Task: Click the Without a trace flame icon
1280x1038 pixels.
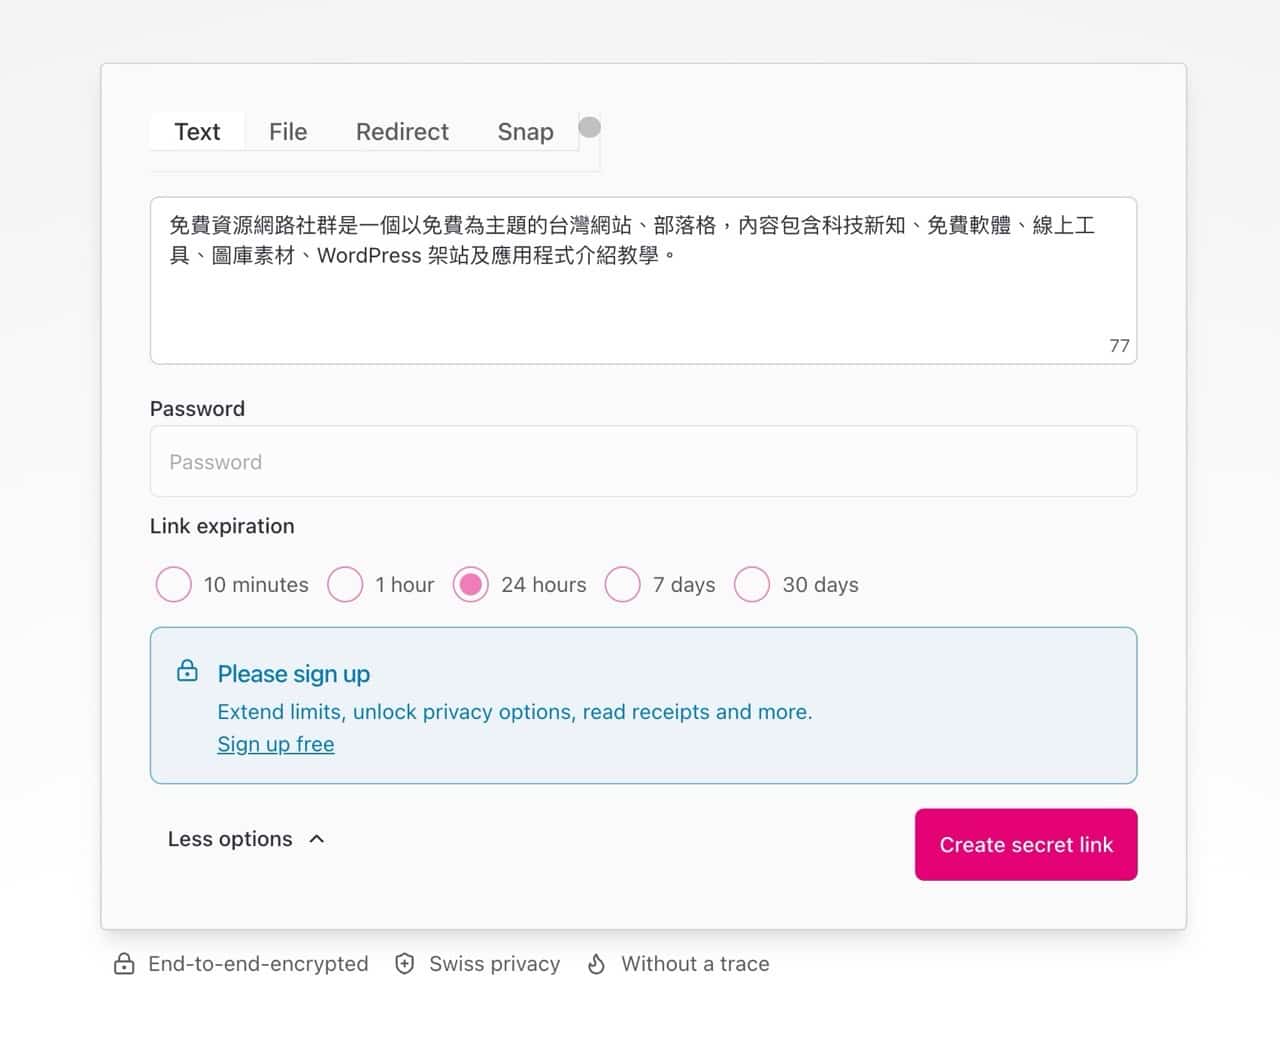Action: click(596, 964)
